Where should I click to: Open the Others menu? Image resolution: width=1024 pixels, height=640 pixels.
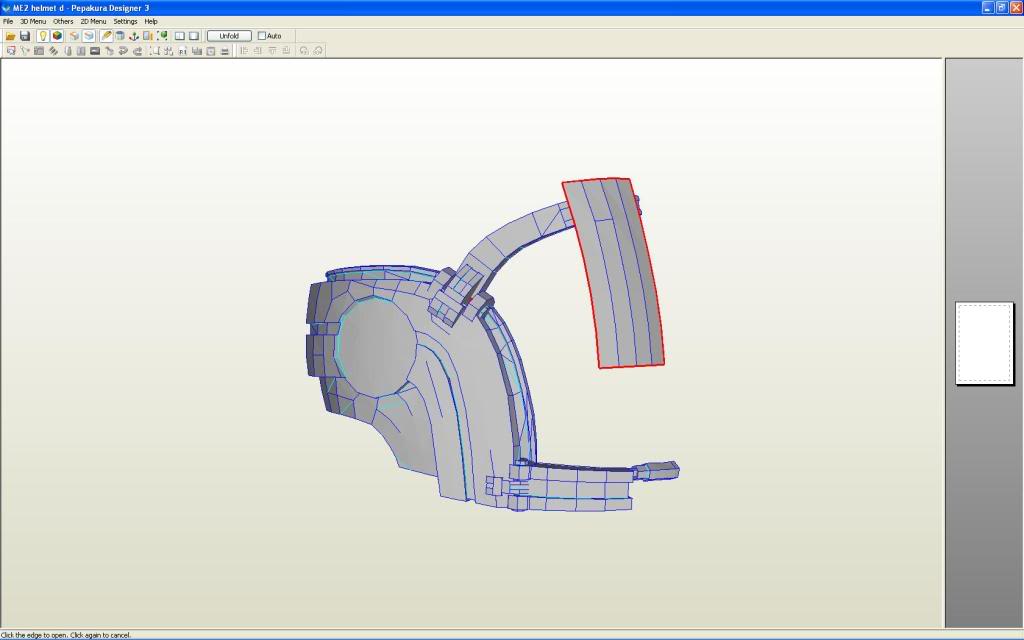point(63,22)
